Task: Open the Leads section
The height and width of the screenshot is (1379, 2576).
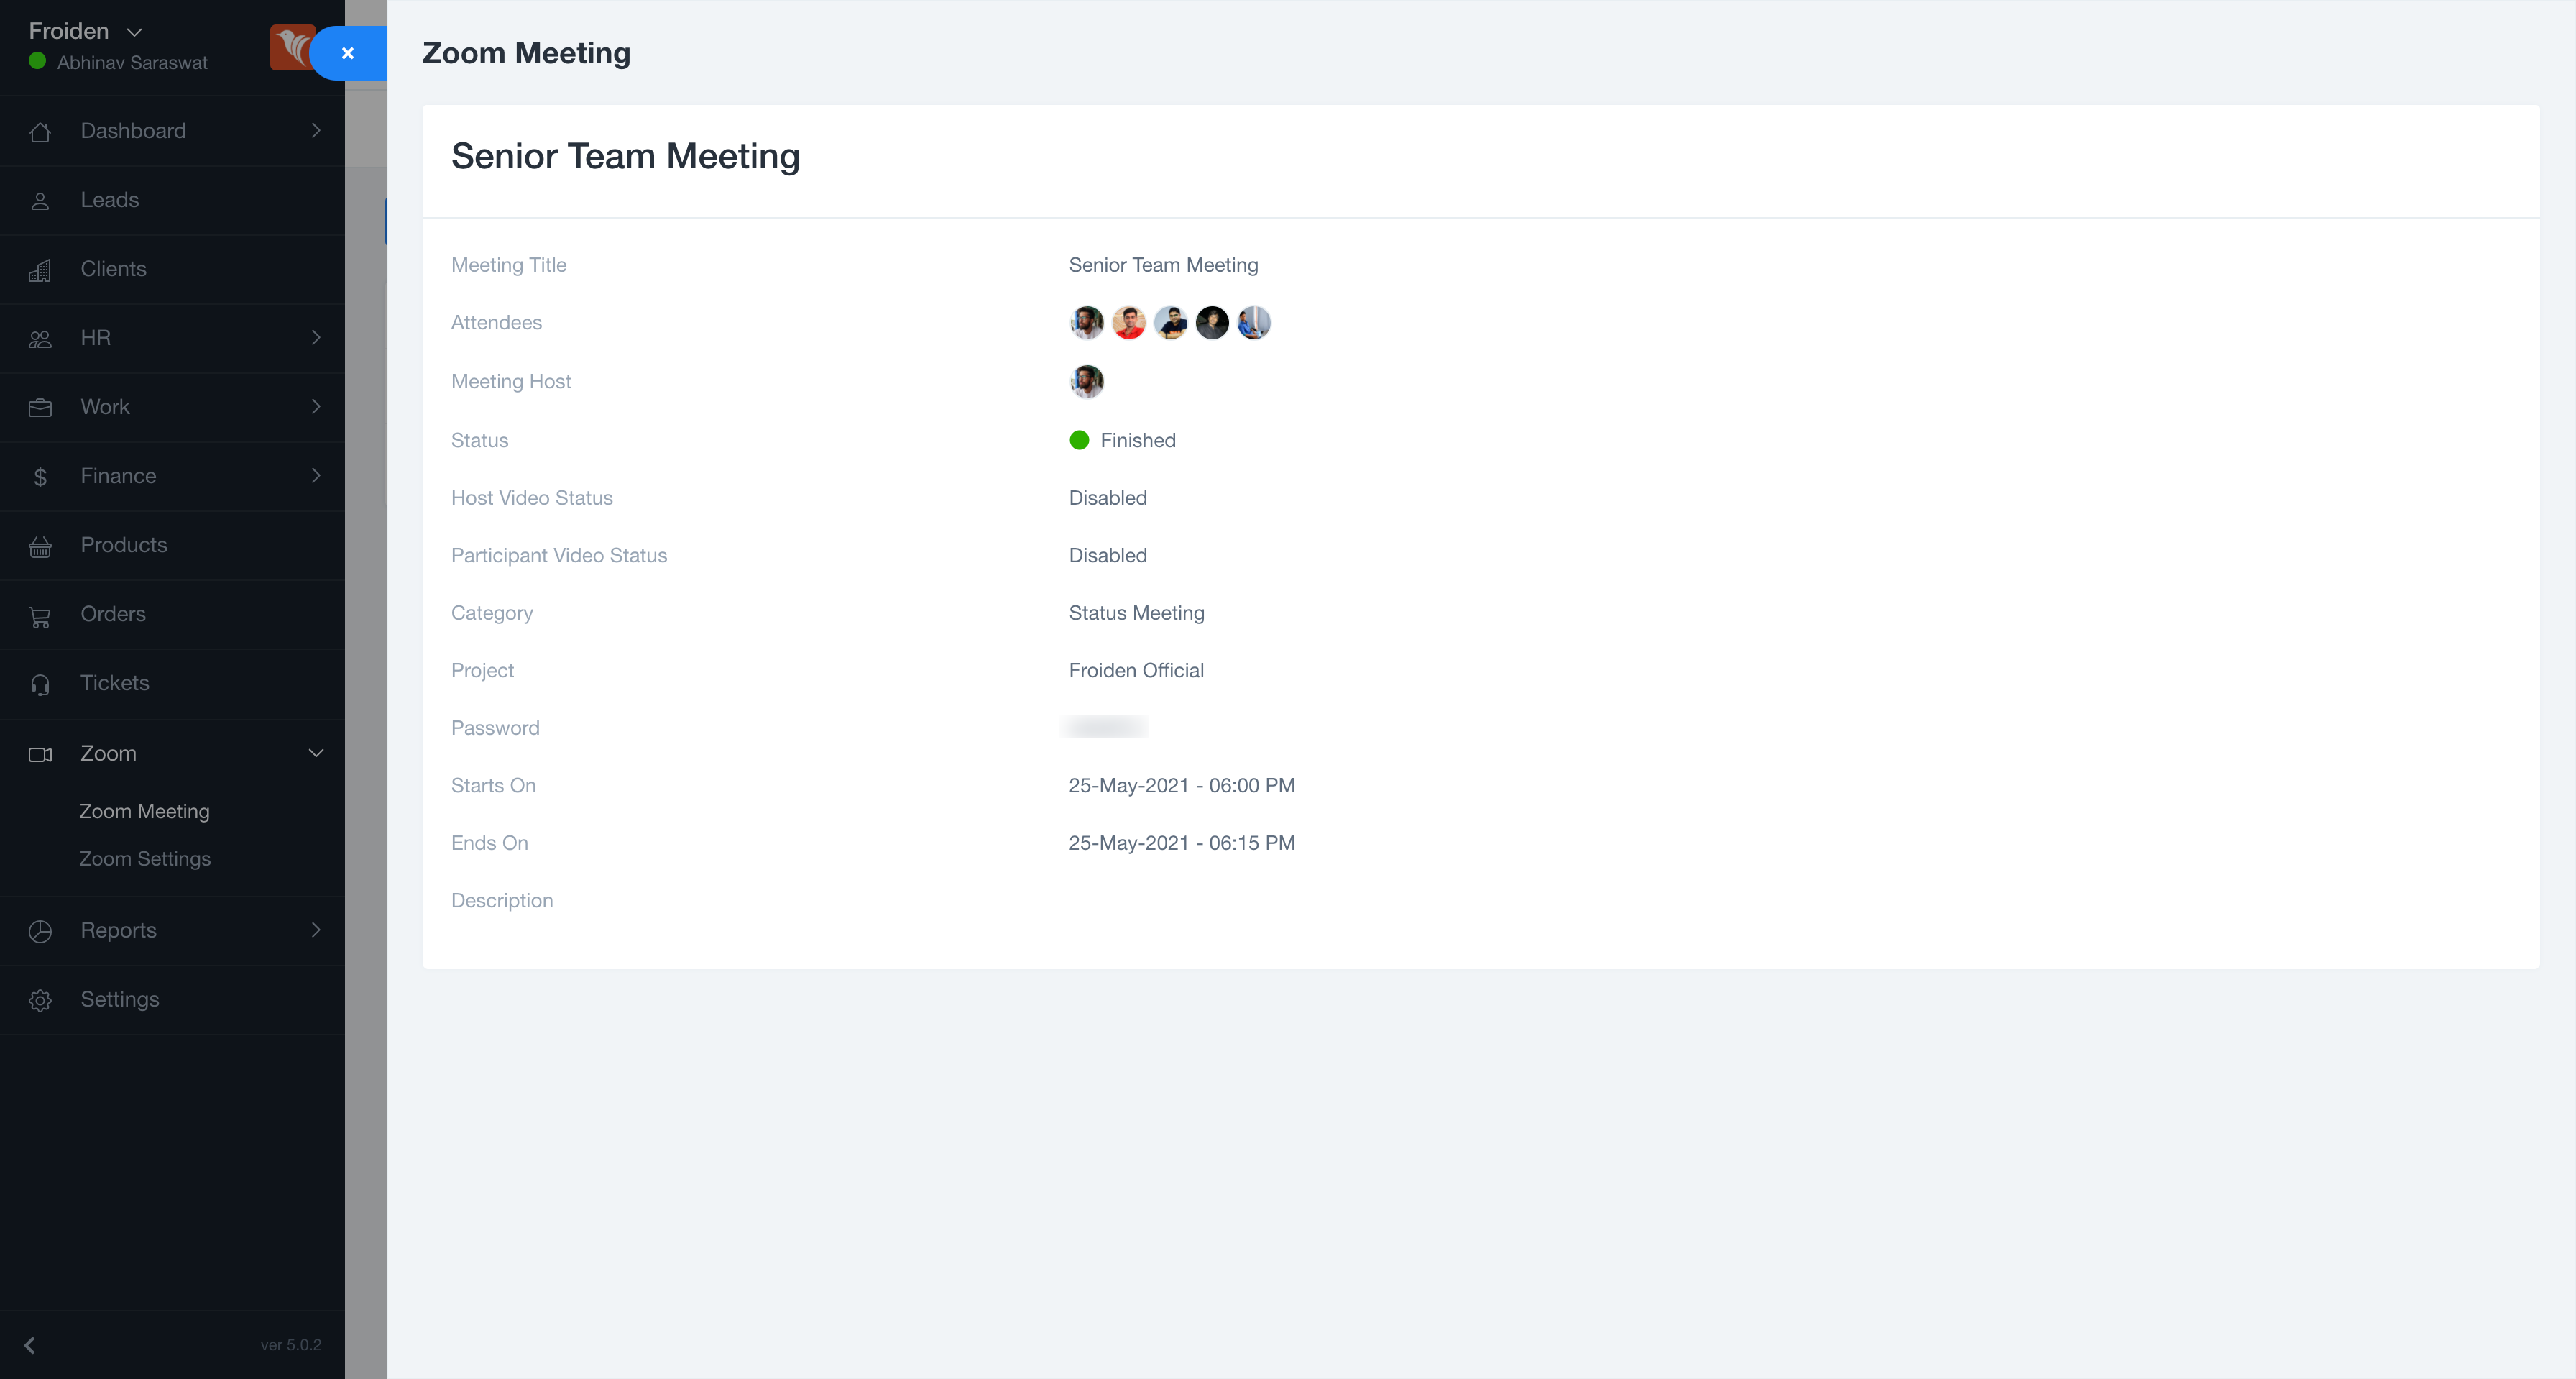Action: (x=110, y=199)
